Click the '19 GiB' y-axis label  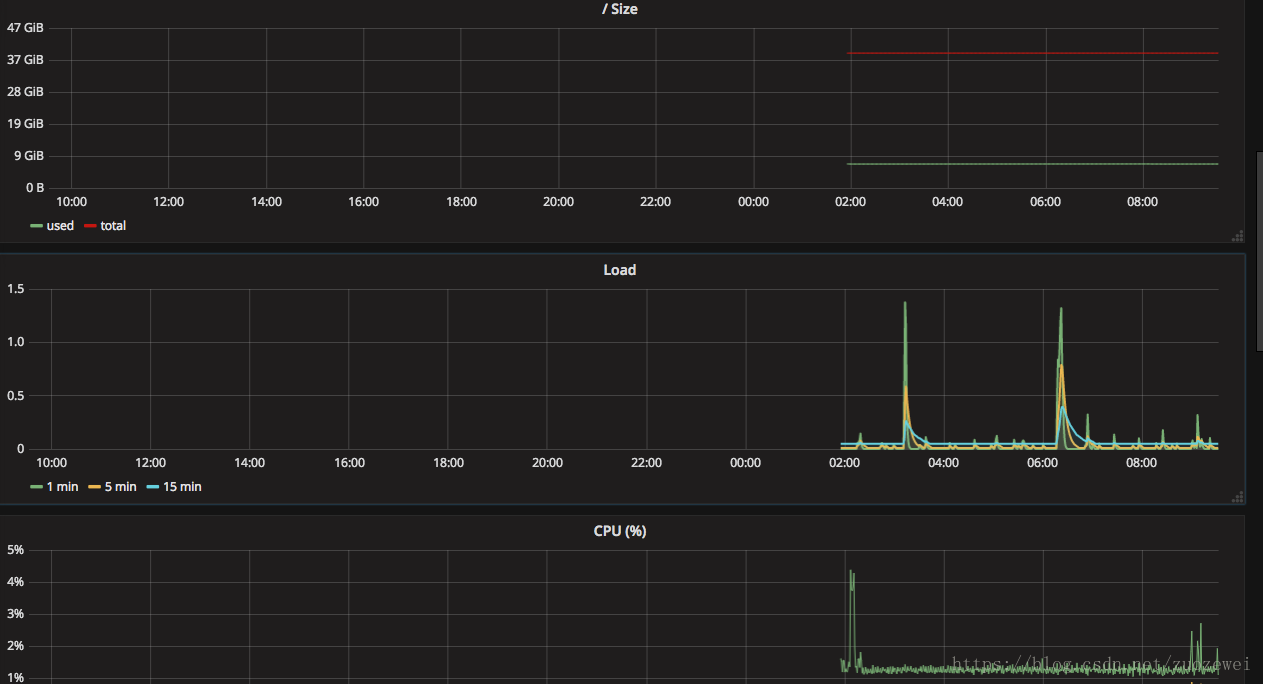pos(25,124)
